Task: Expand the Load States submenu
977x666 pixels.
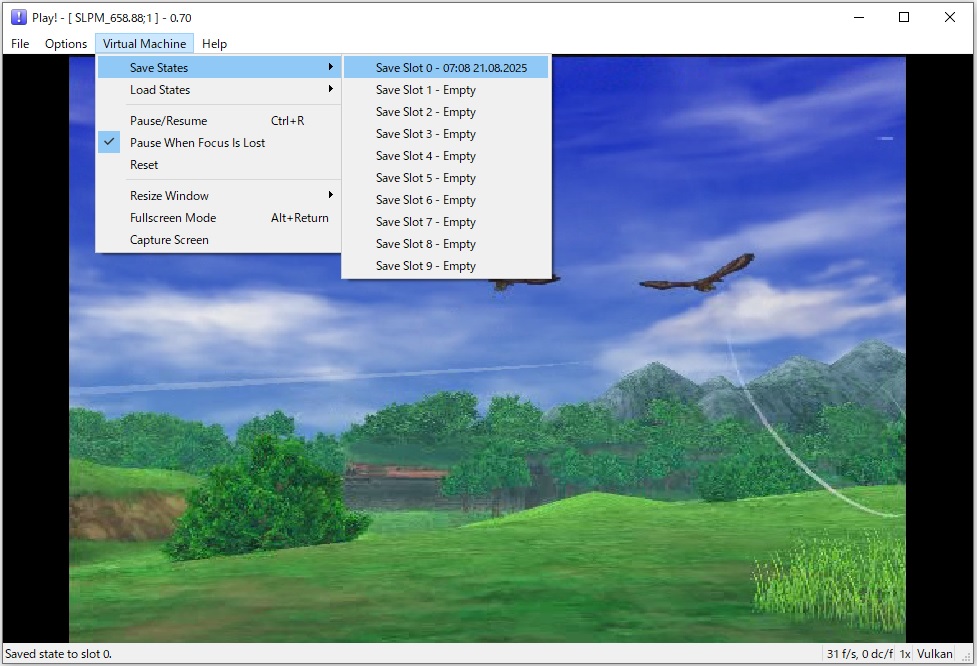Action: (x=219, y=90)
